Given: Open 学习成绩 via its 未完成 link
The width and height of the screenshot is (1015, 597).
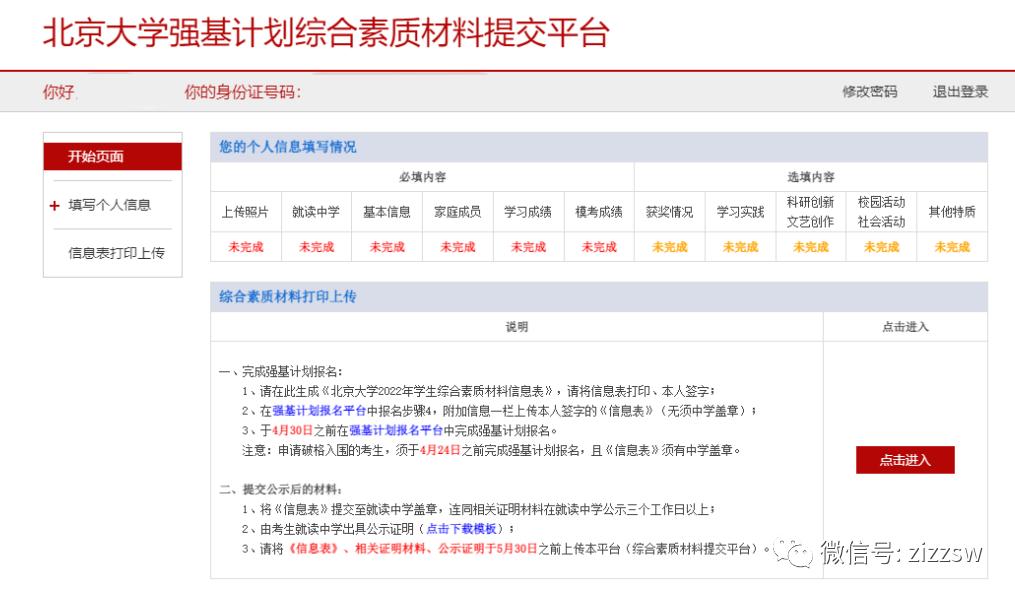Looking at the screenshot, I should [527, 245].
